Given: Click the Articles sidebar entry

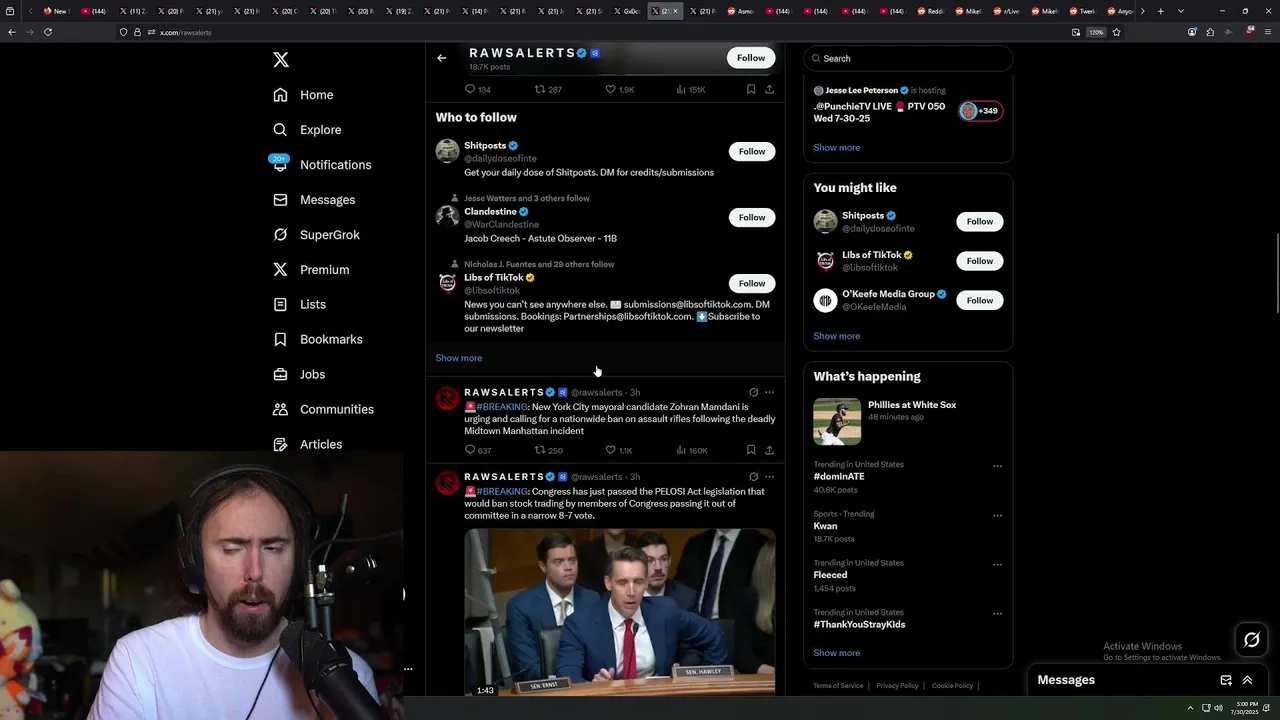Looking at the screenshot, I should coord(307,444).
